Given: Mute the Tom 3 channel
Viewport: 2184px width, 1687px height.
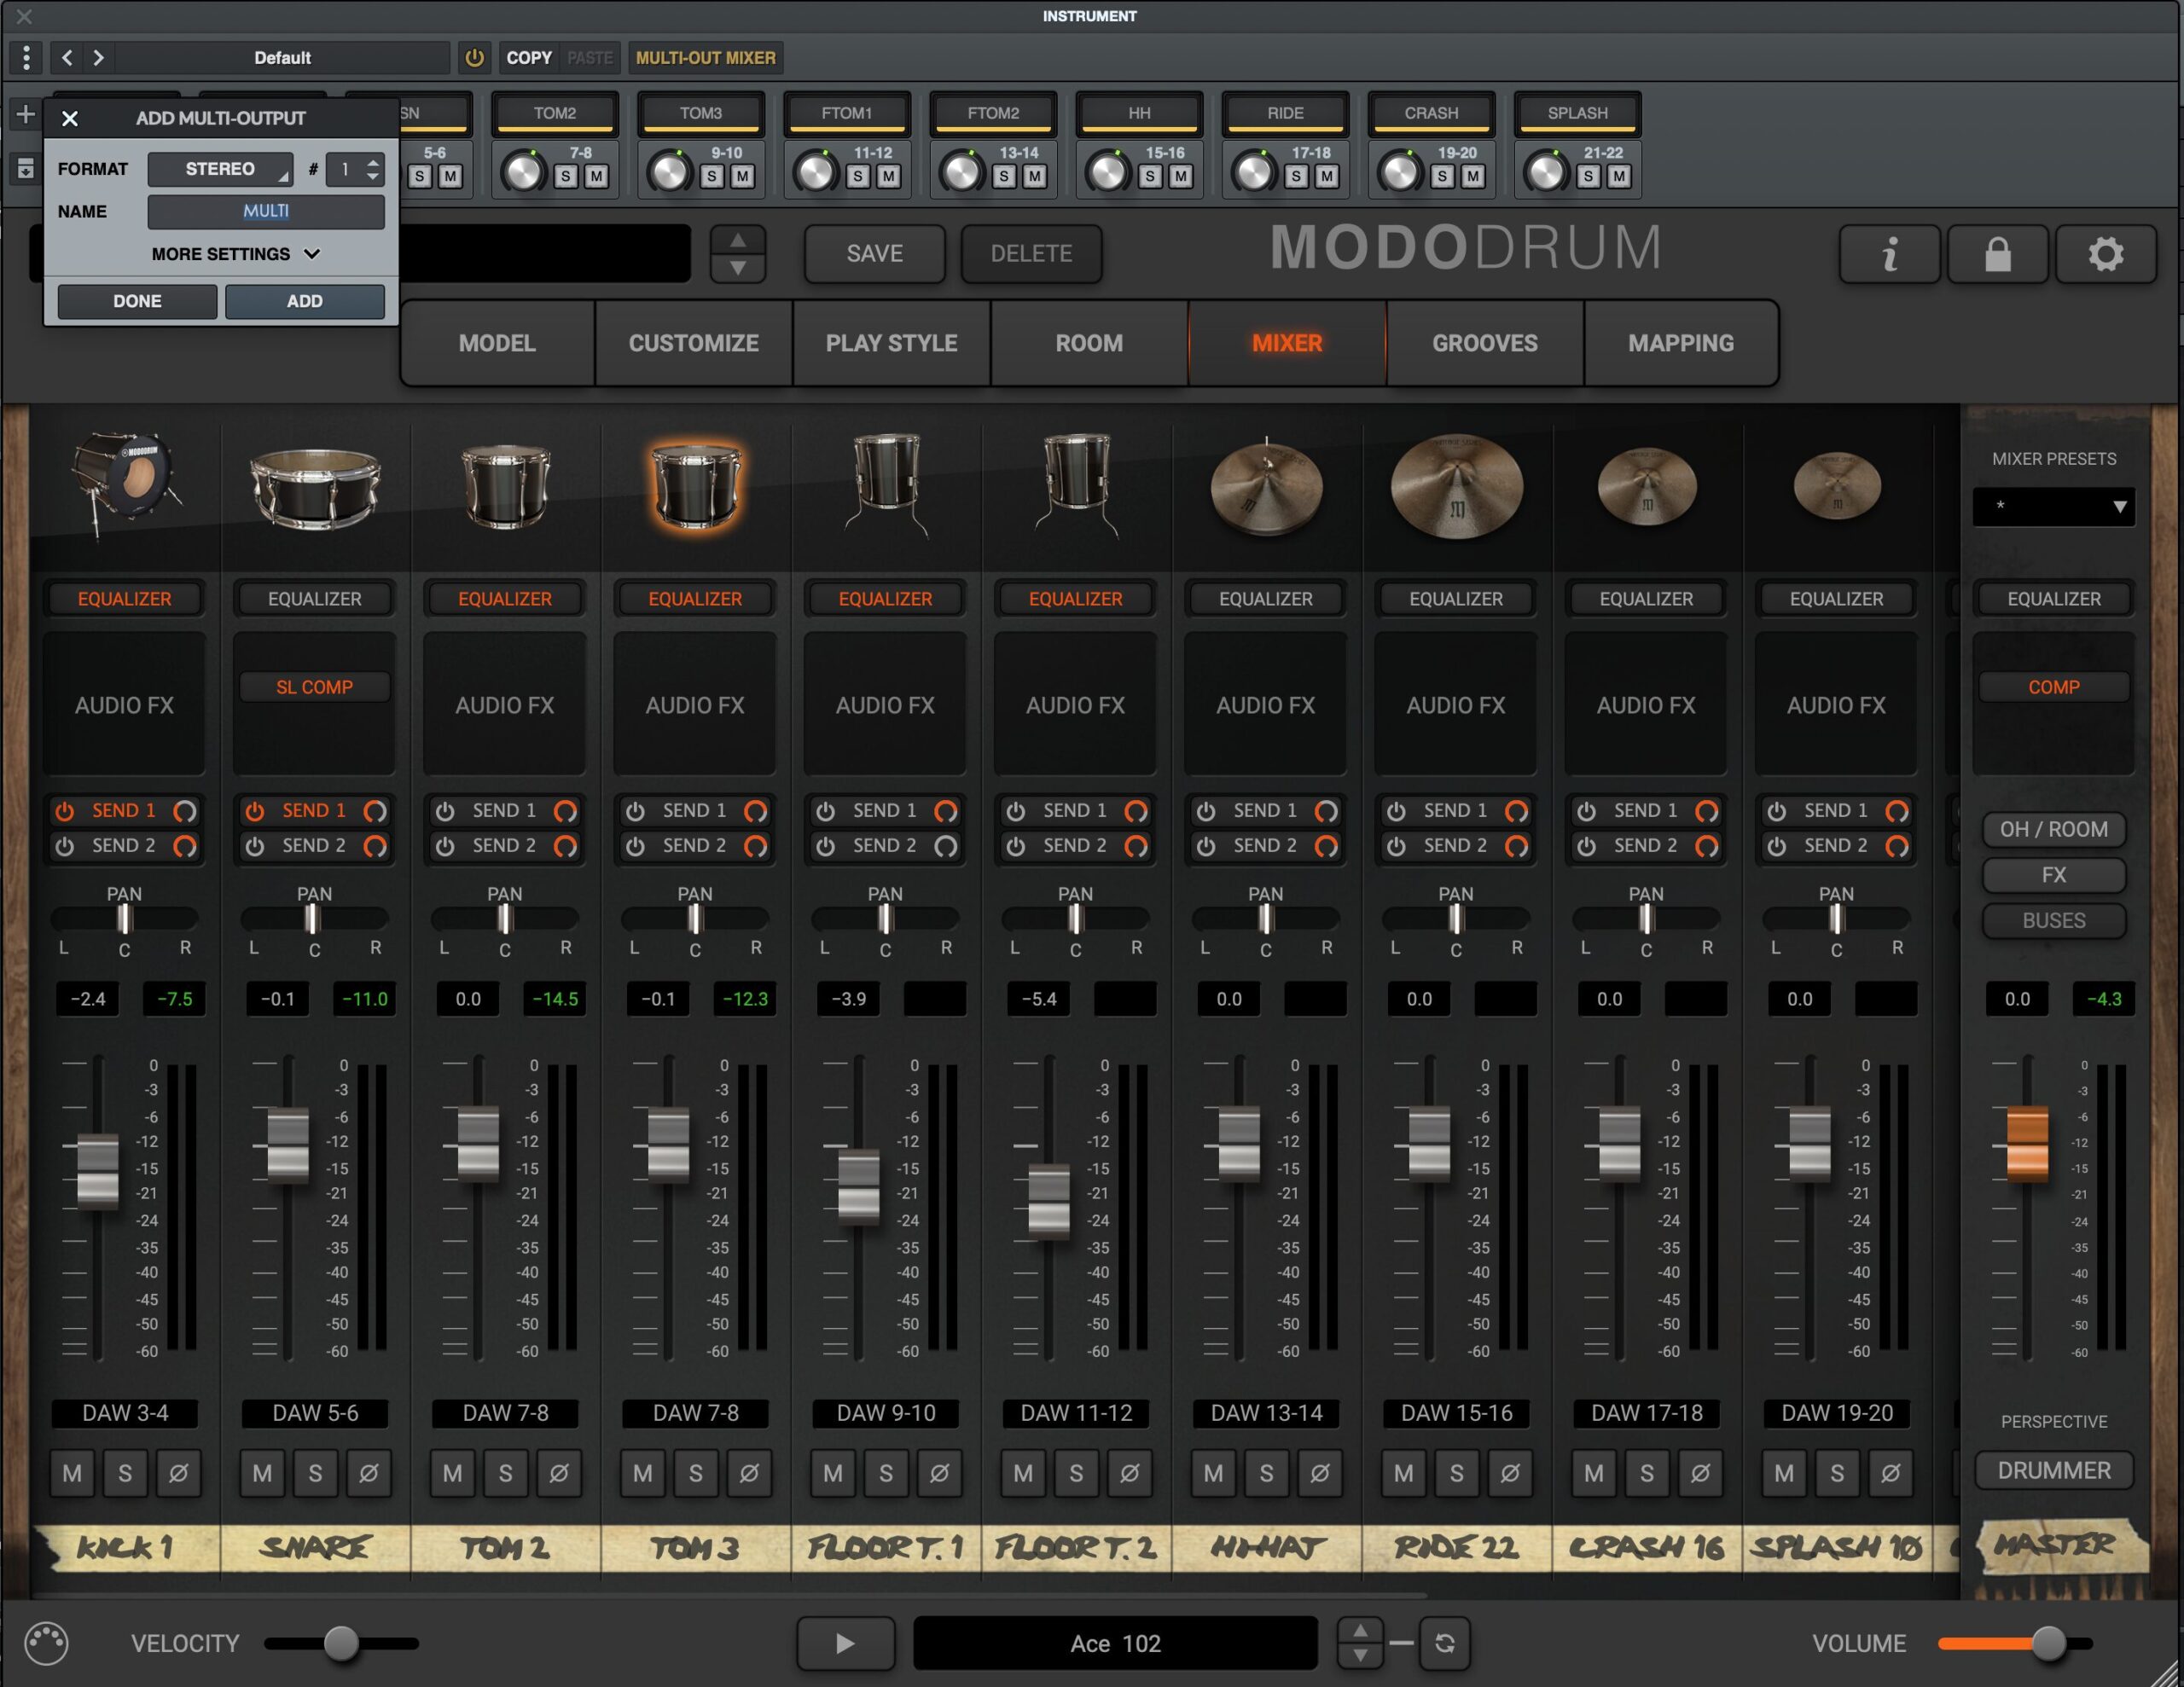Looking at the screenshot, I should pyautogui.click(x=642, y=1473).
